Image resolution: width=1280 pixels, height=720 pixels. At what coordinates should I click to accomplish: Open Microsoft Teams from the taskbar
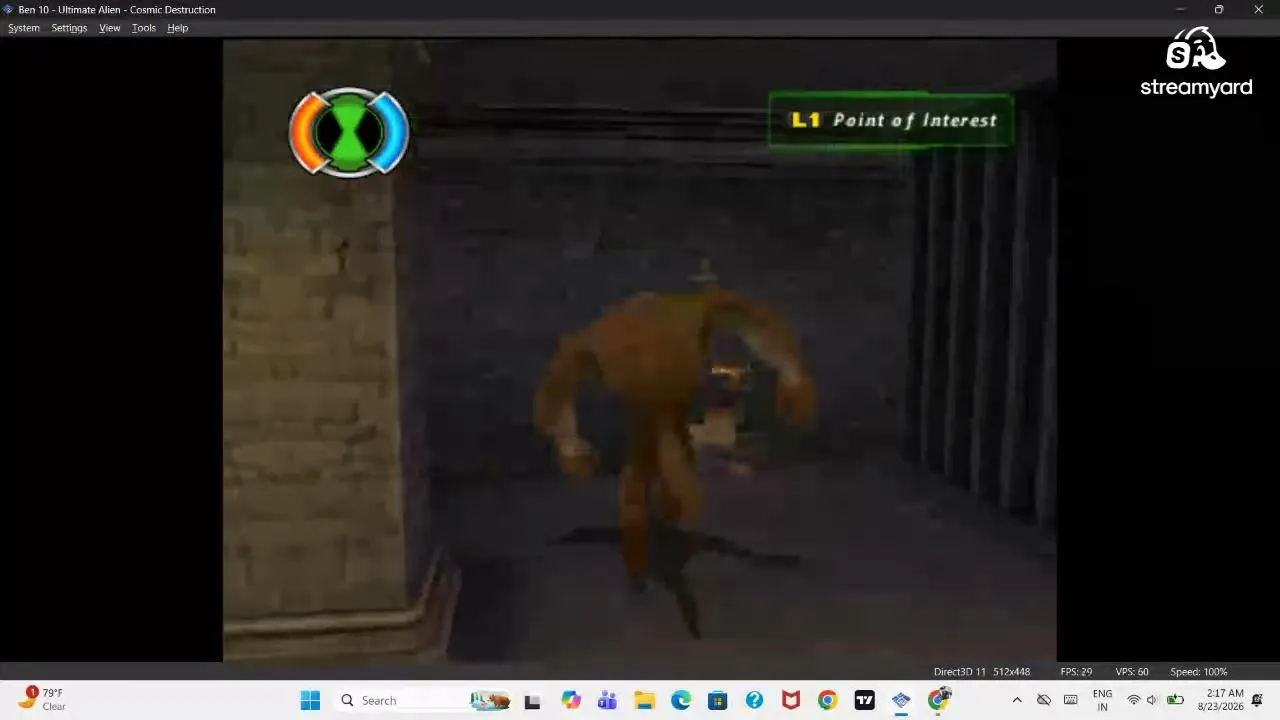[607, 701]
